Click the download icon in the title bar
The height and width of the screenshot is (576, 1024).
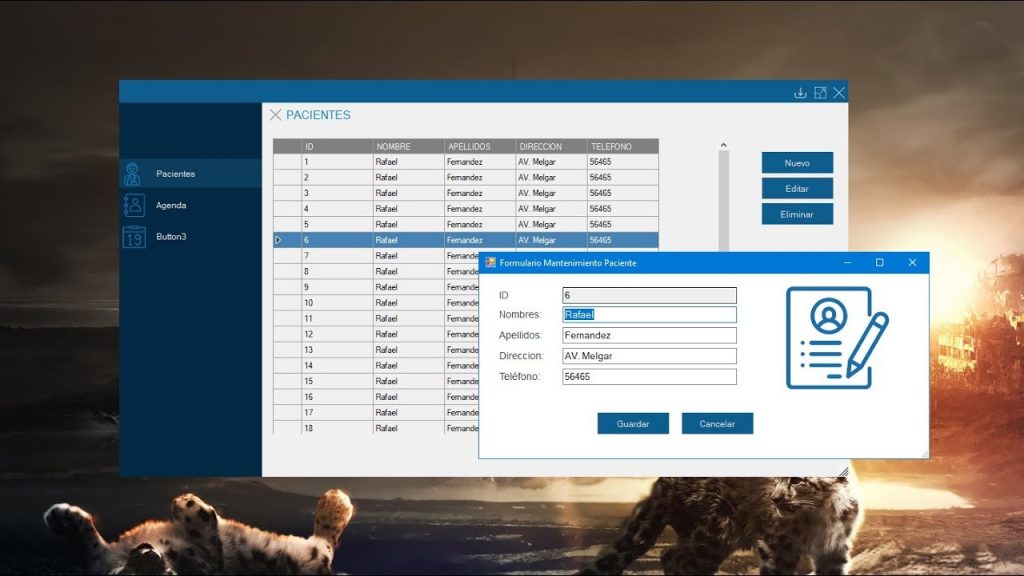tap(800, 92)
